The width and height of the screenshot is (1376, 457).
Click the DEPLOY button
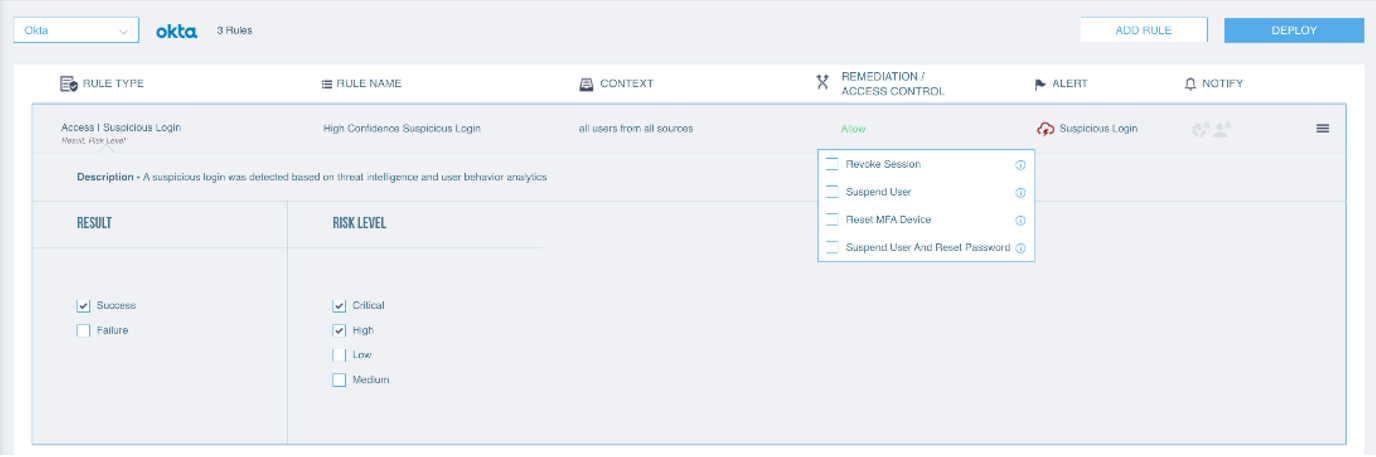1294,31
